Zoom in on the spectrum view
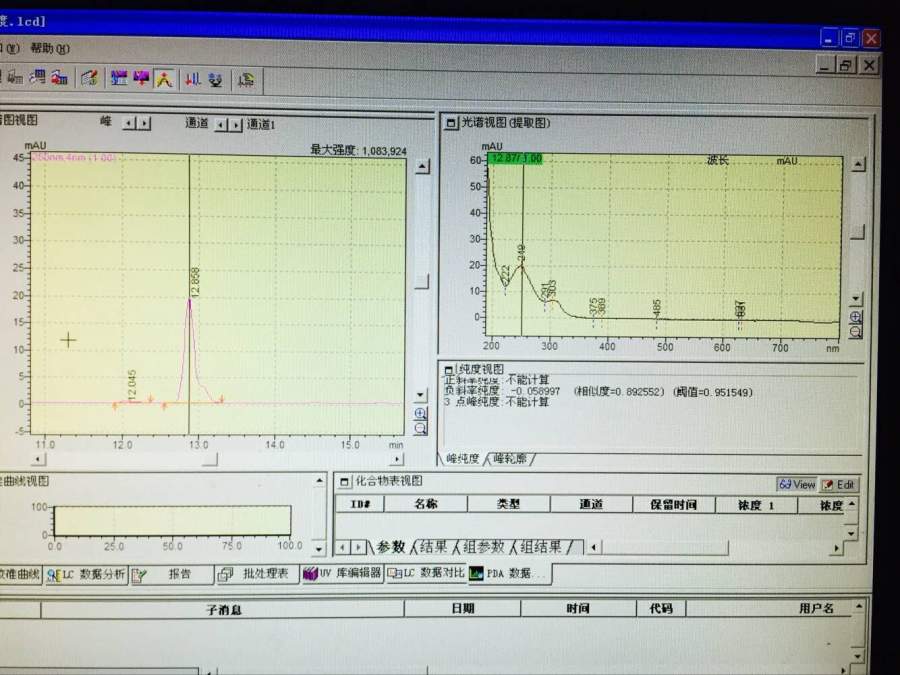The height and width of the screenshot is (675, 900). (856, 317)
